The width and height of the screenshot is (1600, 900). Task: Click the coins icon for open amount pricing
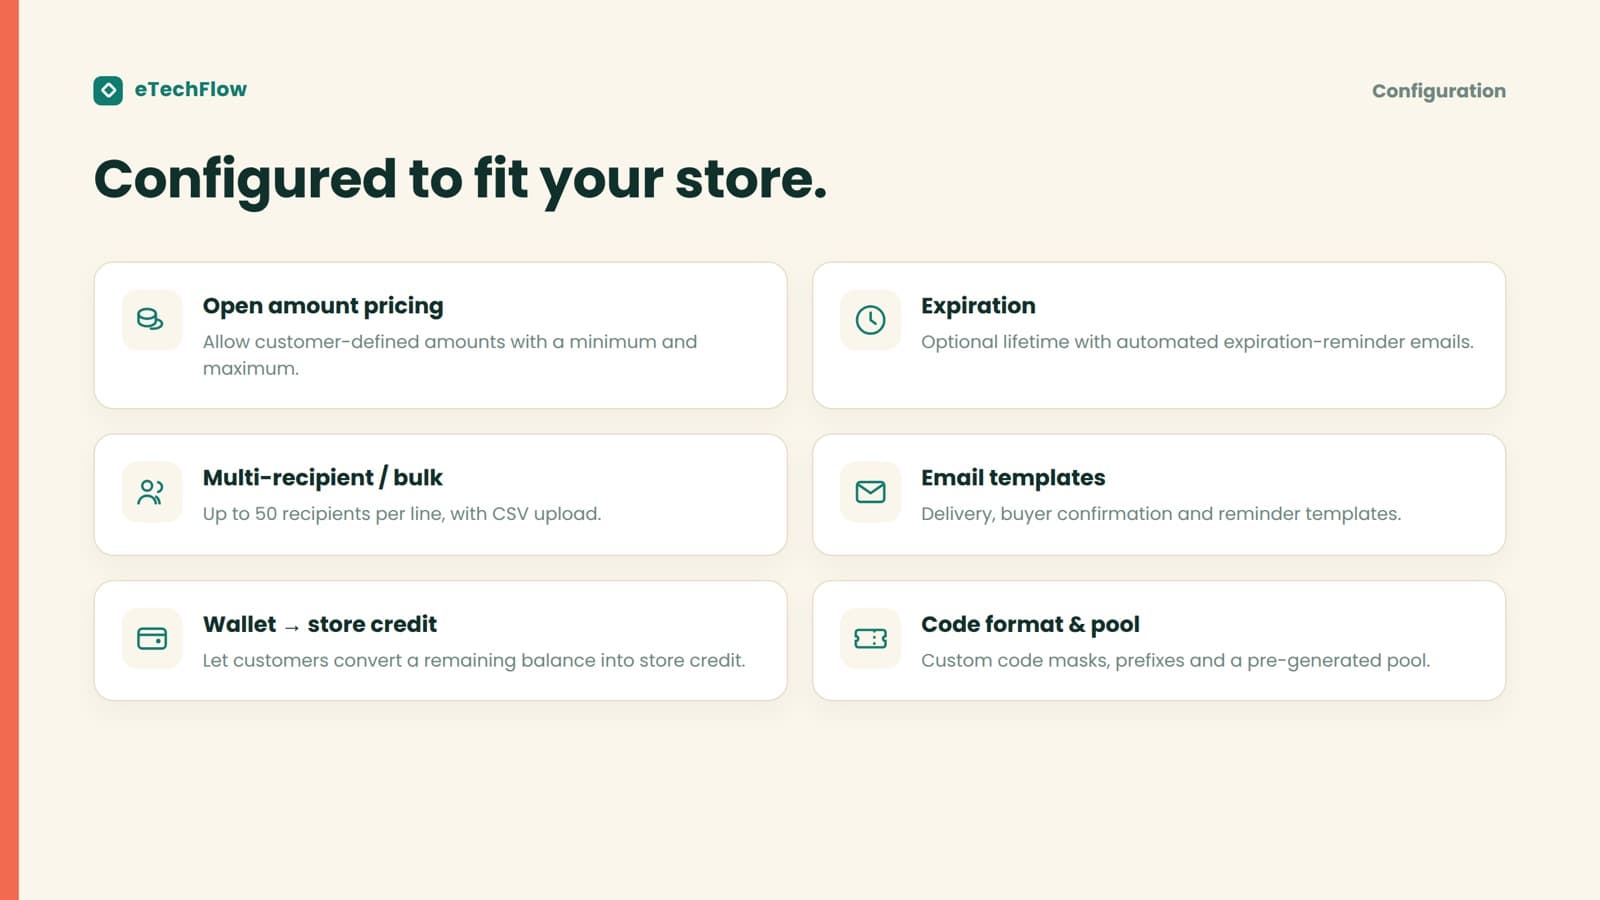pyautogui.click(x=151, y=320)
